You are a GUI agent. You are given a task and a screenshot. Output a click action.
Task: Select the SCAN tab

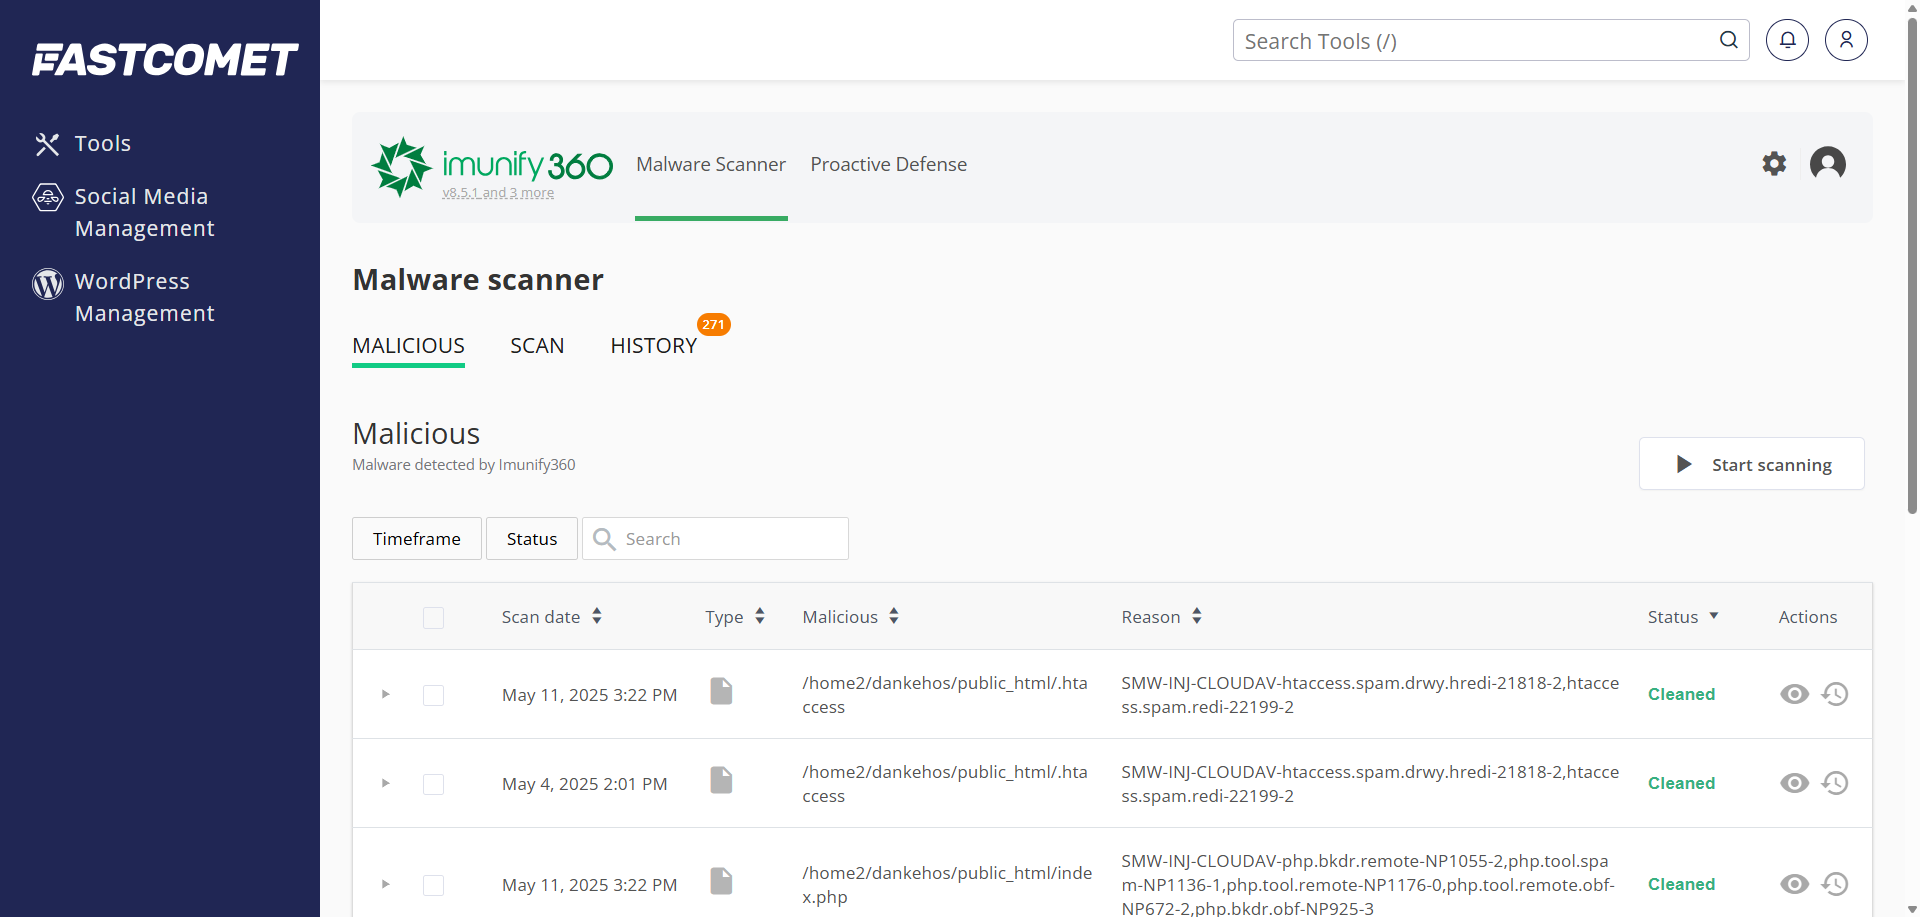pos(537,346)
